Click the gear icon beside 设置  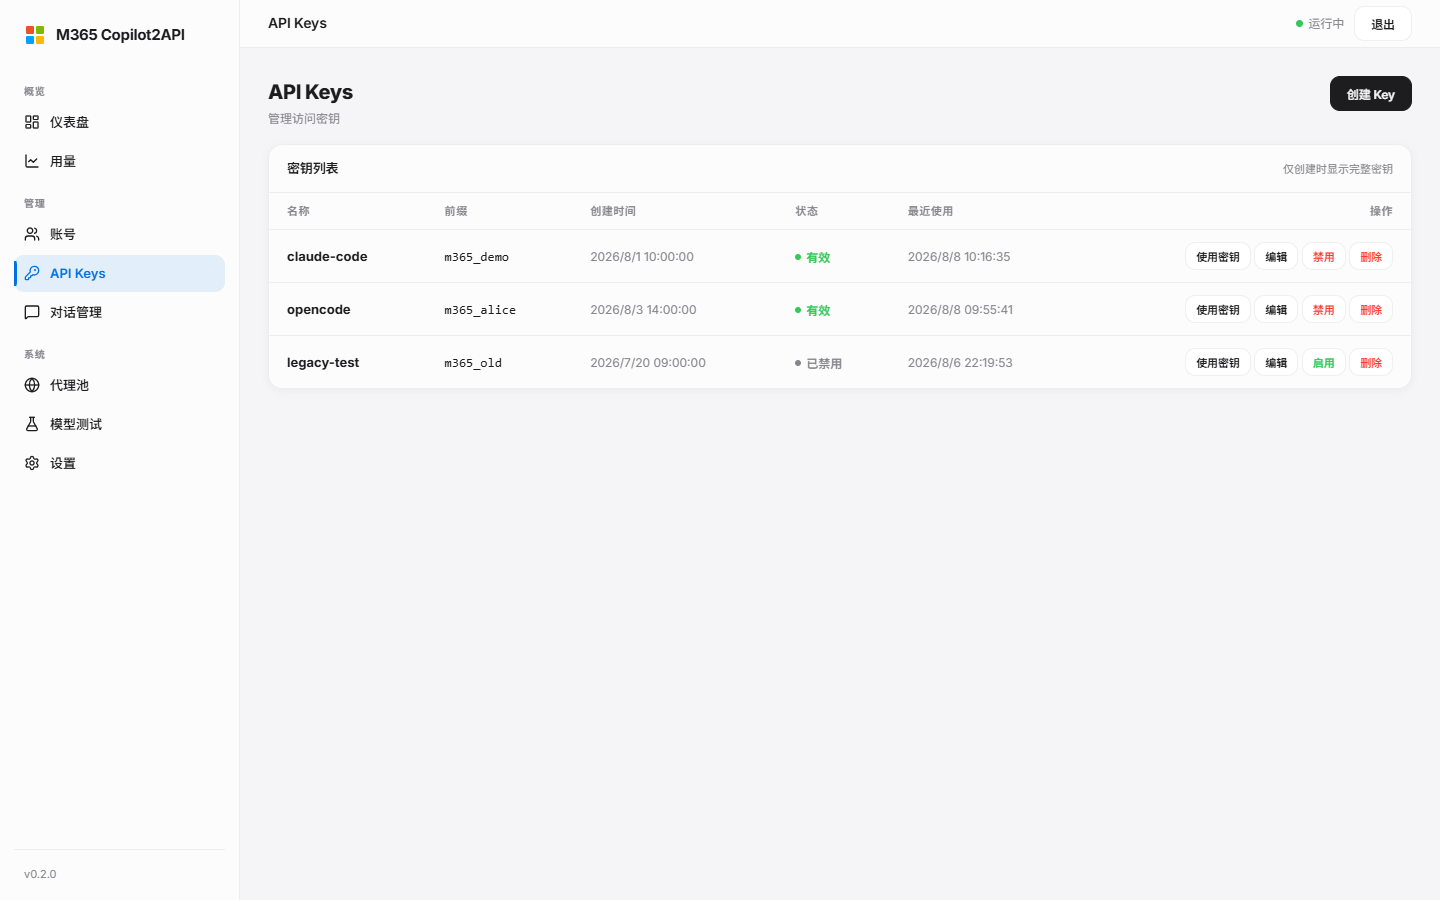(32, 463)
